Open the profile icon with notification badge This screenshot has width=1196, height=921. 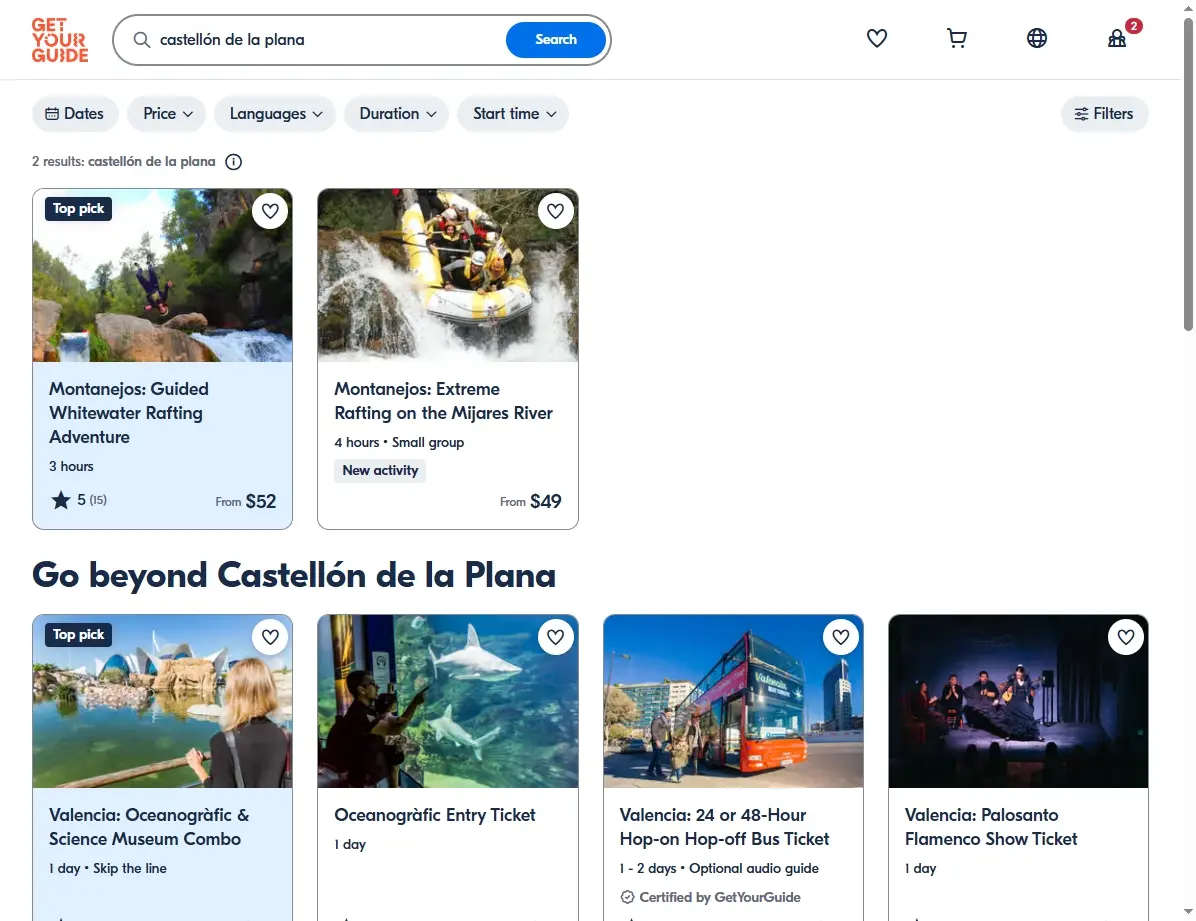1117,38
